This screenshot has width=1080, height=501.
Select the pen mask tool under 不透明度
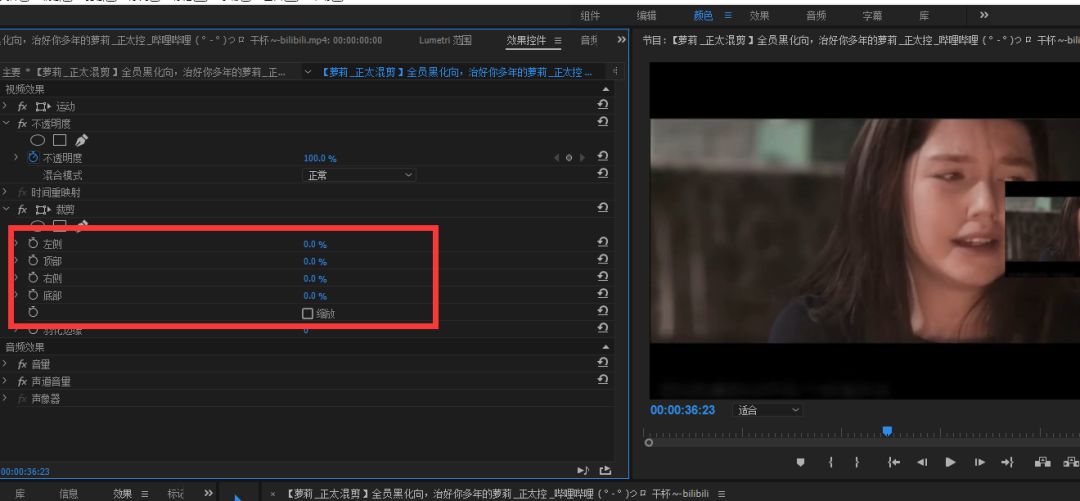81,141
